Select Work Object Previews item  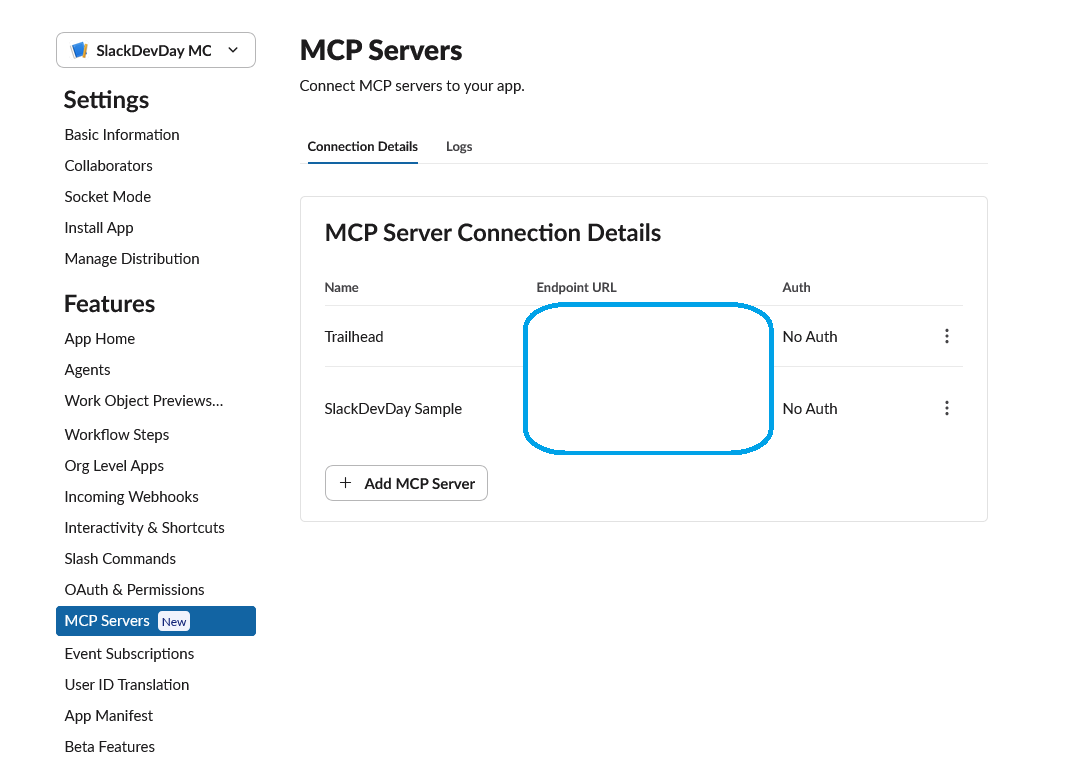coord(144,401)
